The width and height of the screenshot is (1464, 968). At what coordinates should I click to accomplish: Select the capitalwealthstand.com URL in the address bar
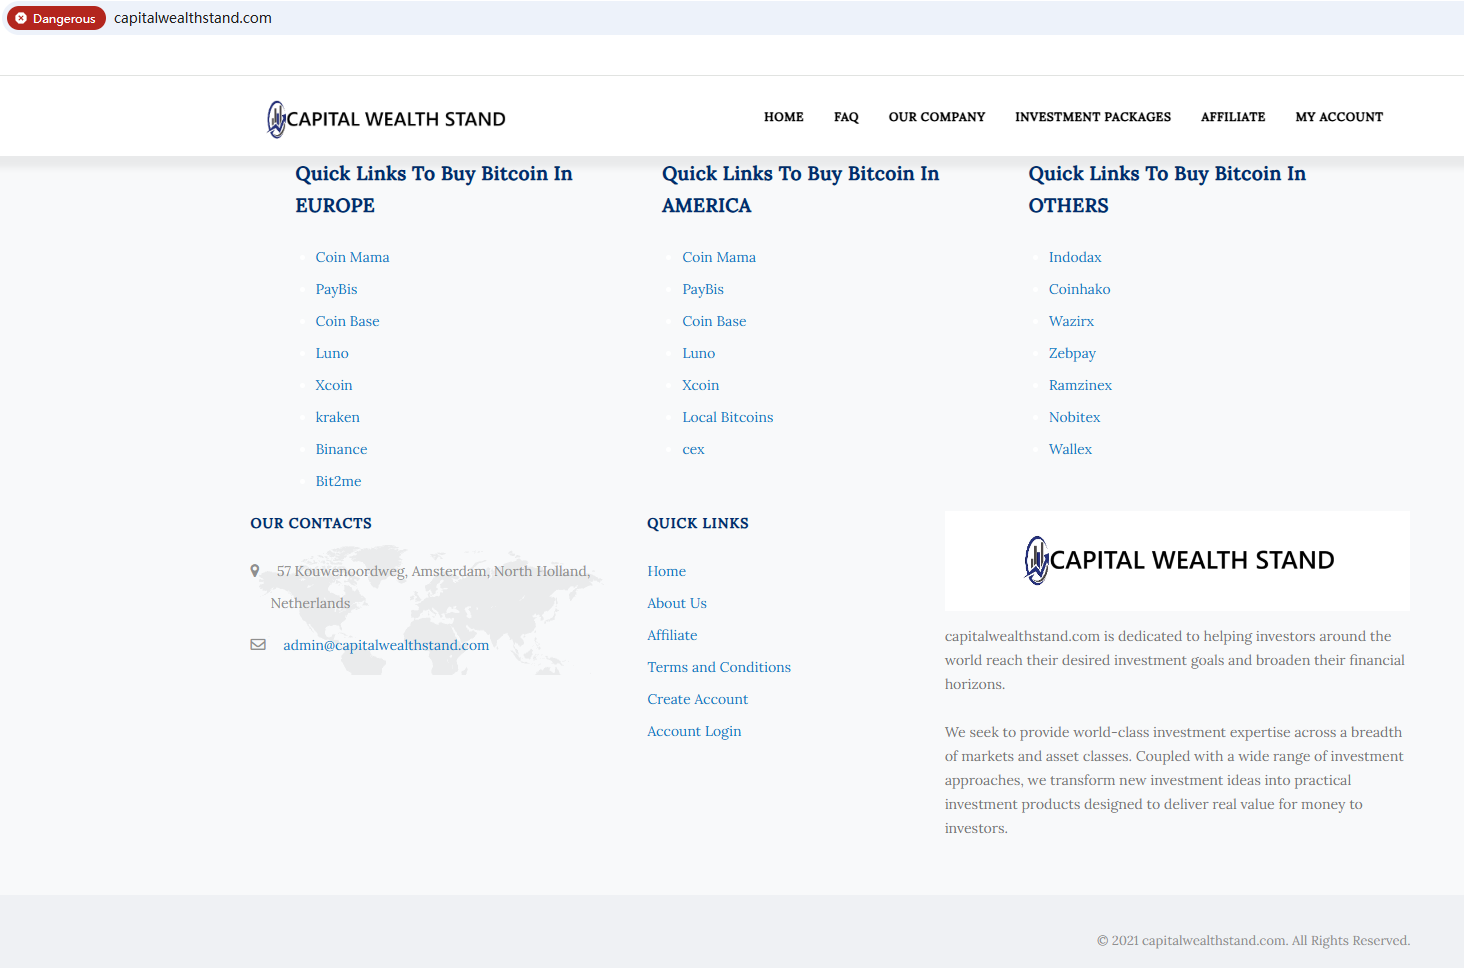[x=193, y=18]
